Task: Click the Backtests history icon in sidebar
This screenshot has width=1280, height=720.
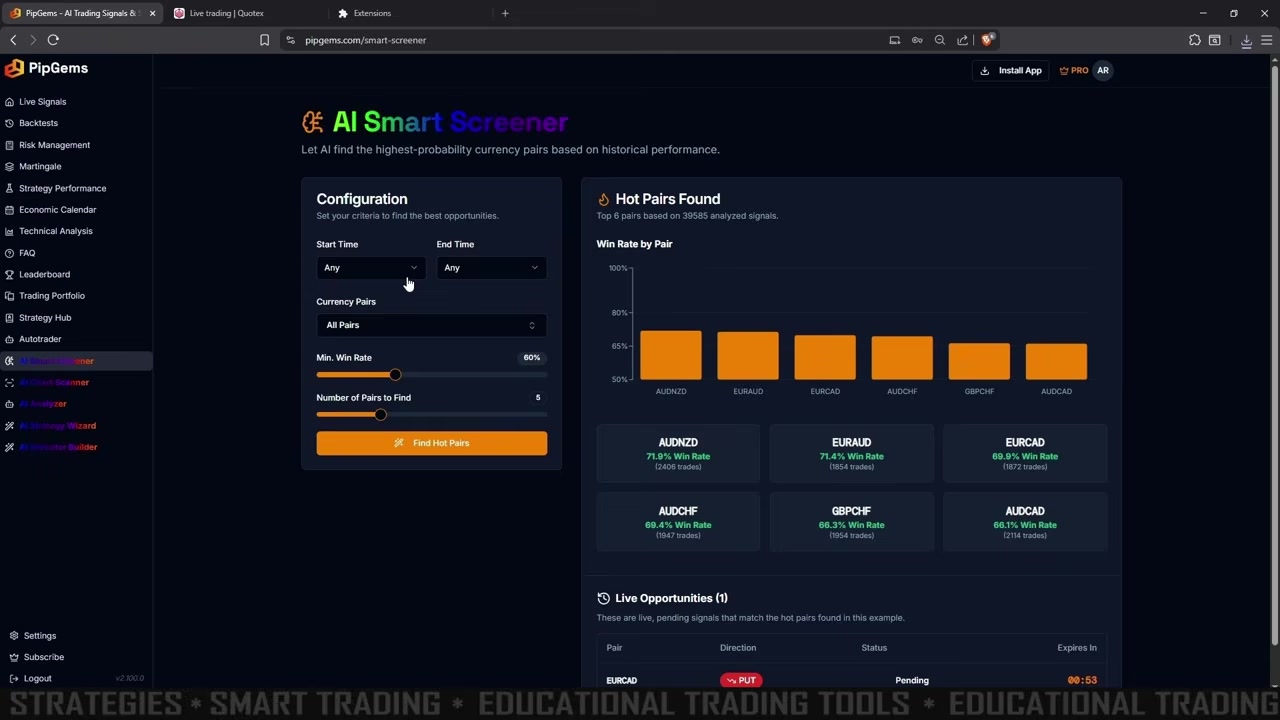Action: pyautogui.click(x=9, y=123)
